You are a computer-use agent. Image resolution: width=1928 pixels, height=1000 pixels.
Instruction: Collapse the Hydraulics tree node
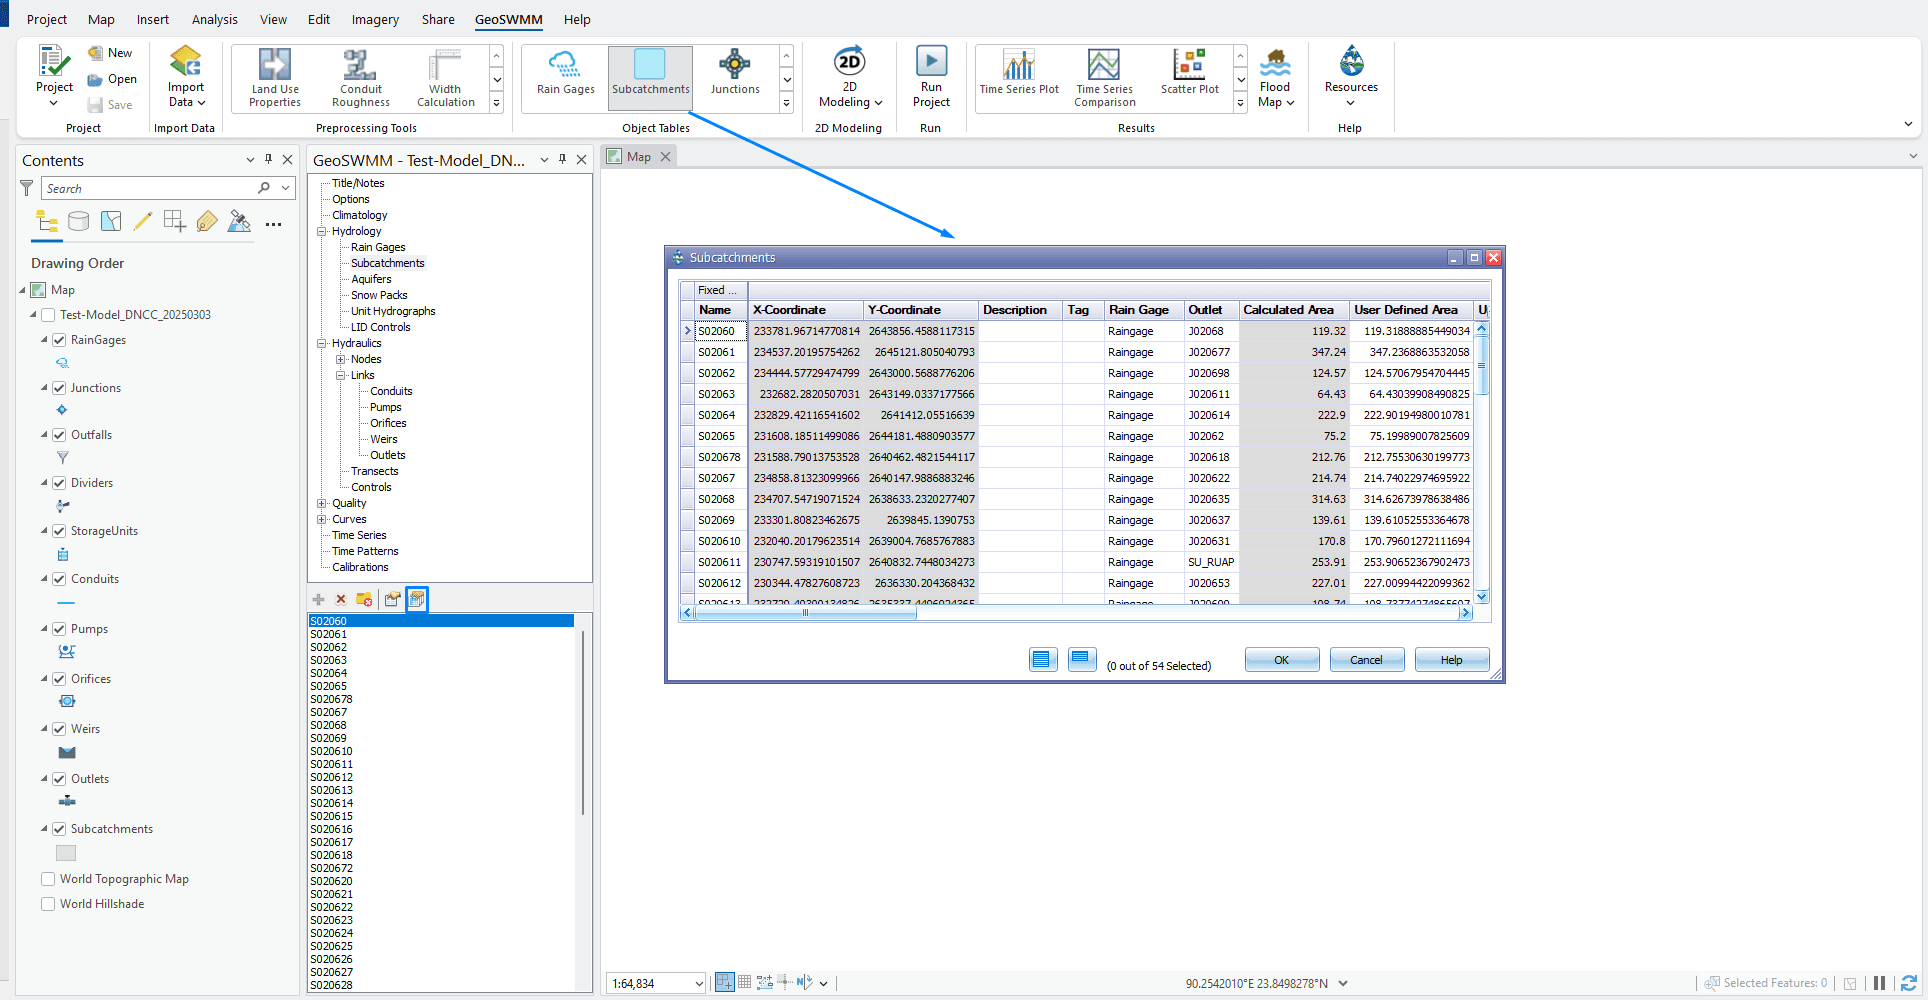point(322,343)
